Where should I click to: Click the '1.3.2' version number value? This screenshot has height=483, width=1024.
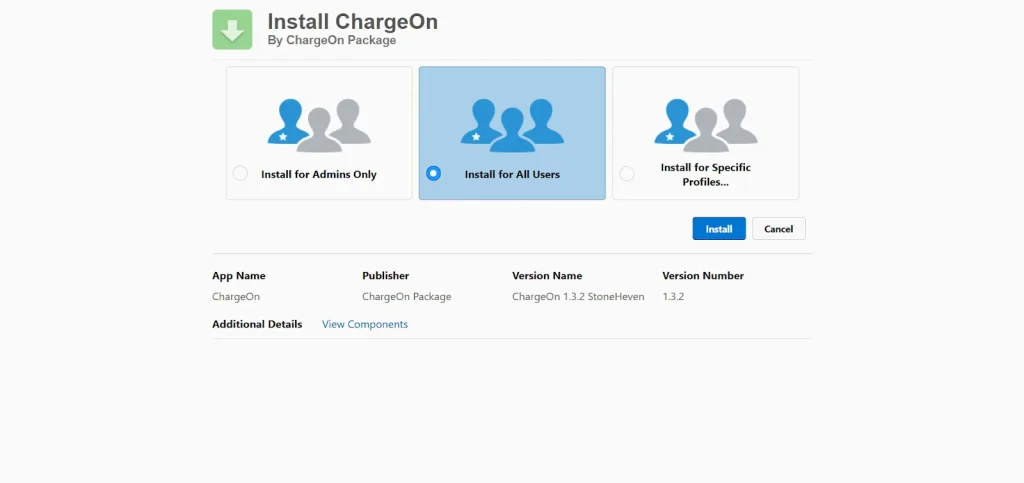click(x=673, y=296)
